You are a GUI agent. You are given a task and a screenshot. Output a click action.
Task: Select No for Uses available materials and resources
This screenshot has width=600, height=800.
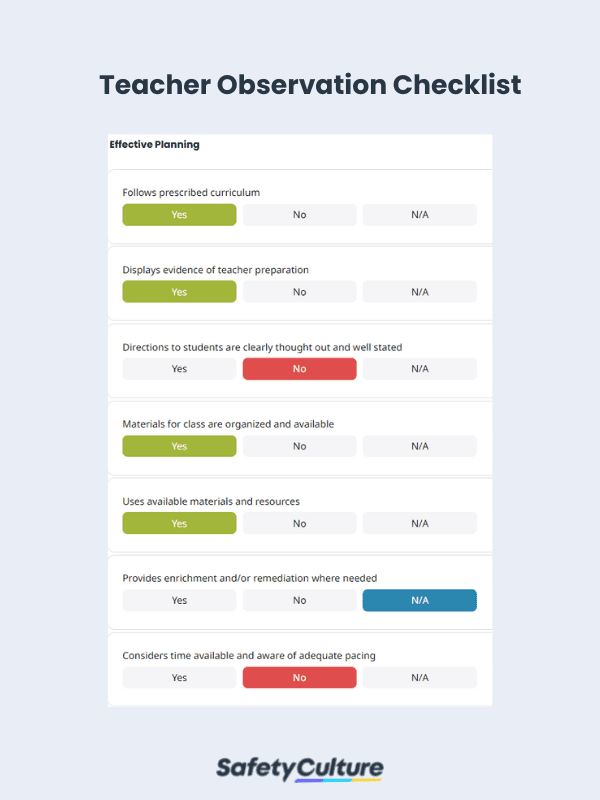pos(299,523)
